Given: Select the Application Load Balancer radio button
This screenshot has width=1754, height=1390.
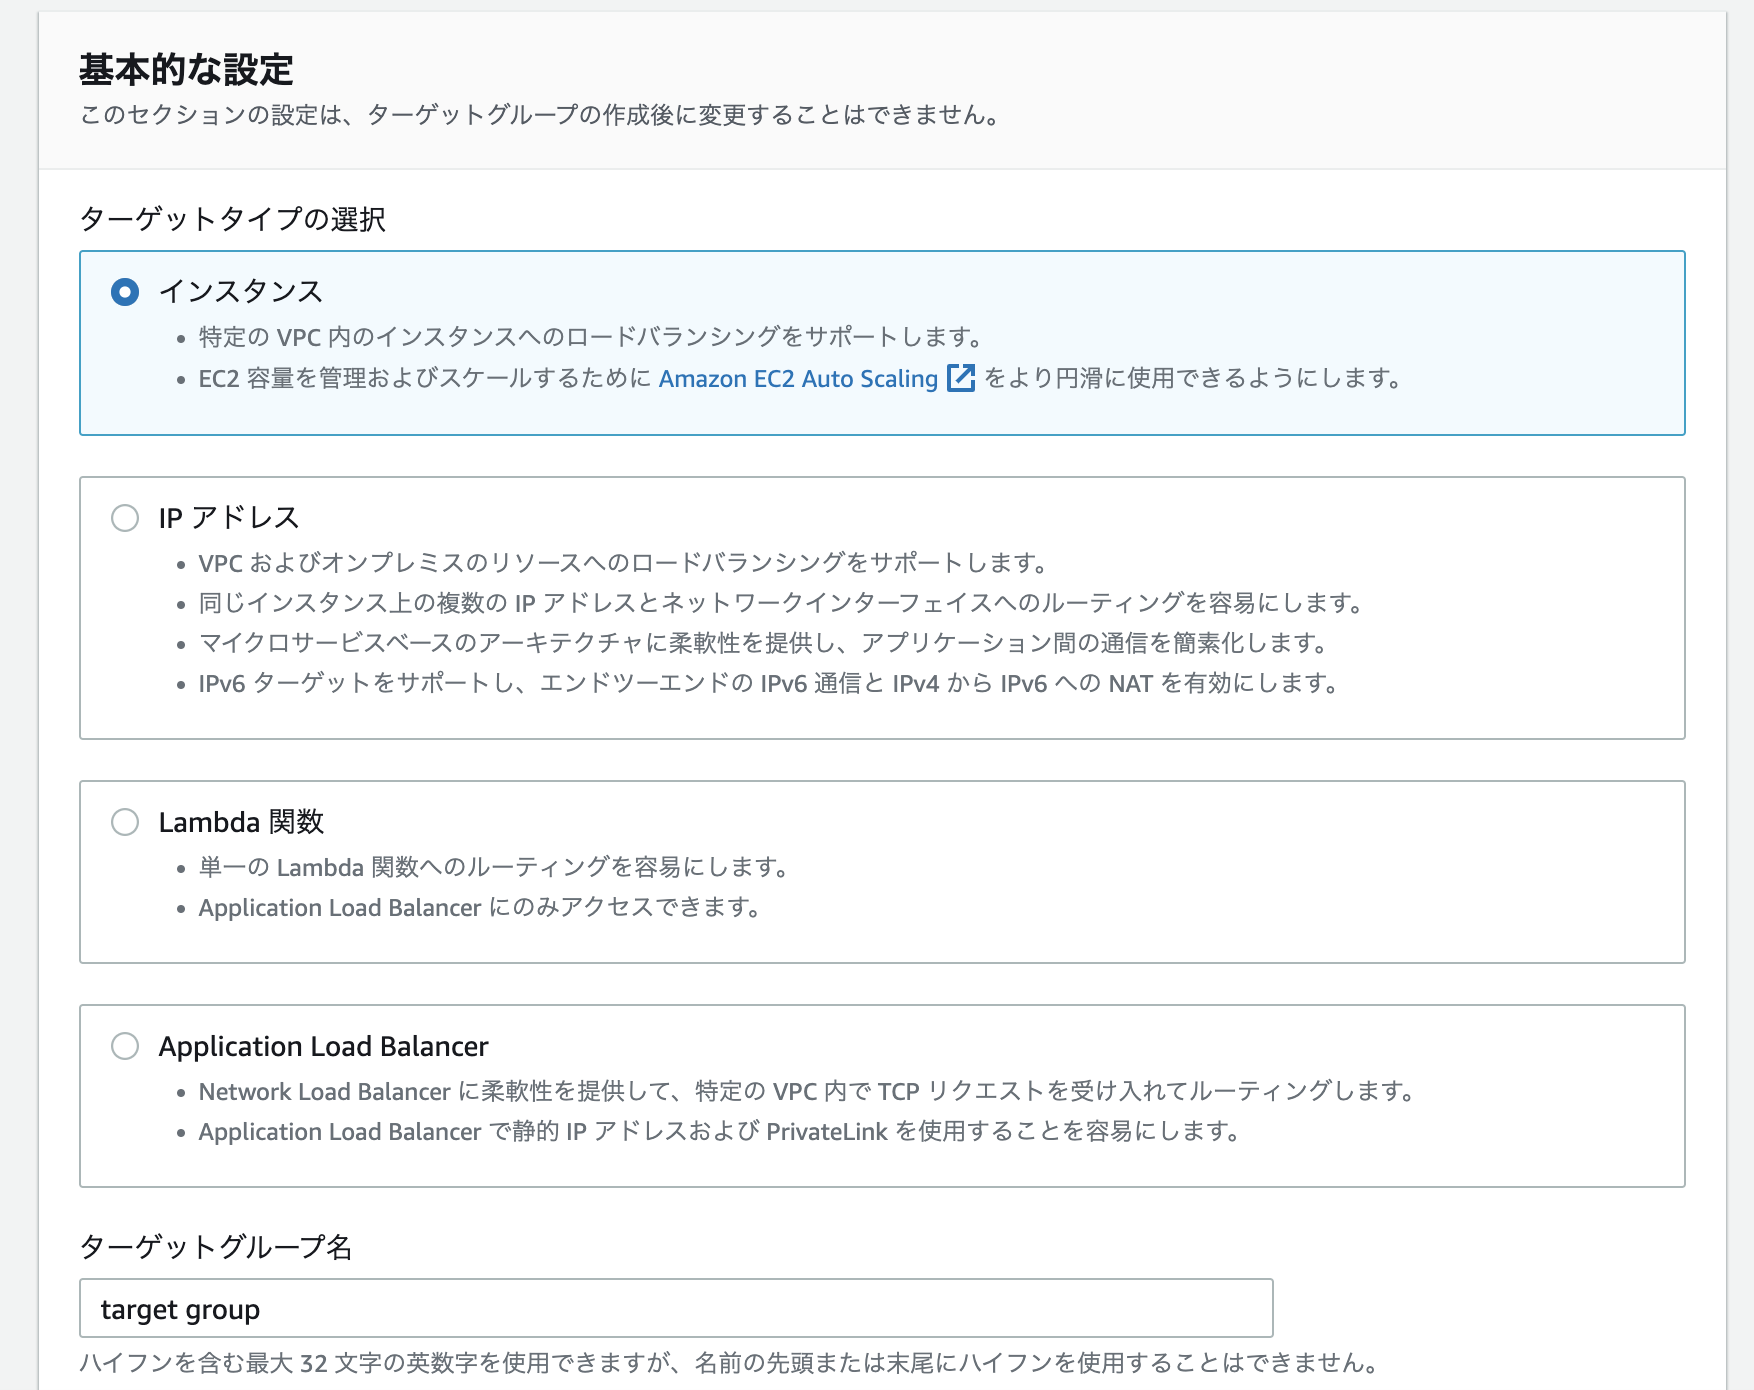Looking at the screenshot, I should click(x=125, y=1046).
